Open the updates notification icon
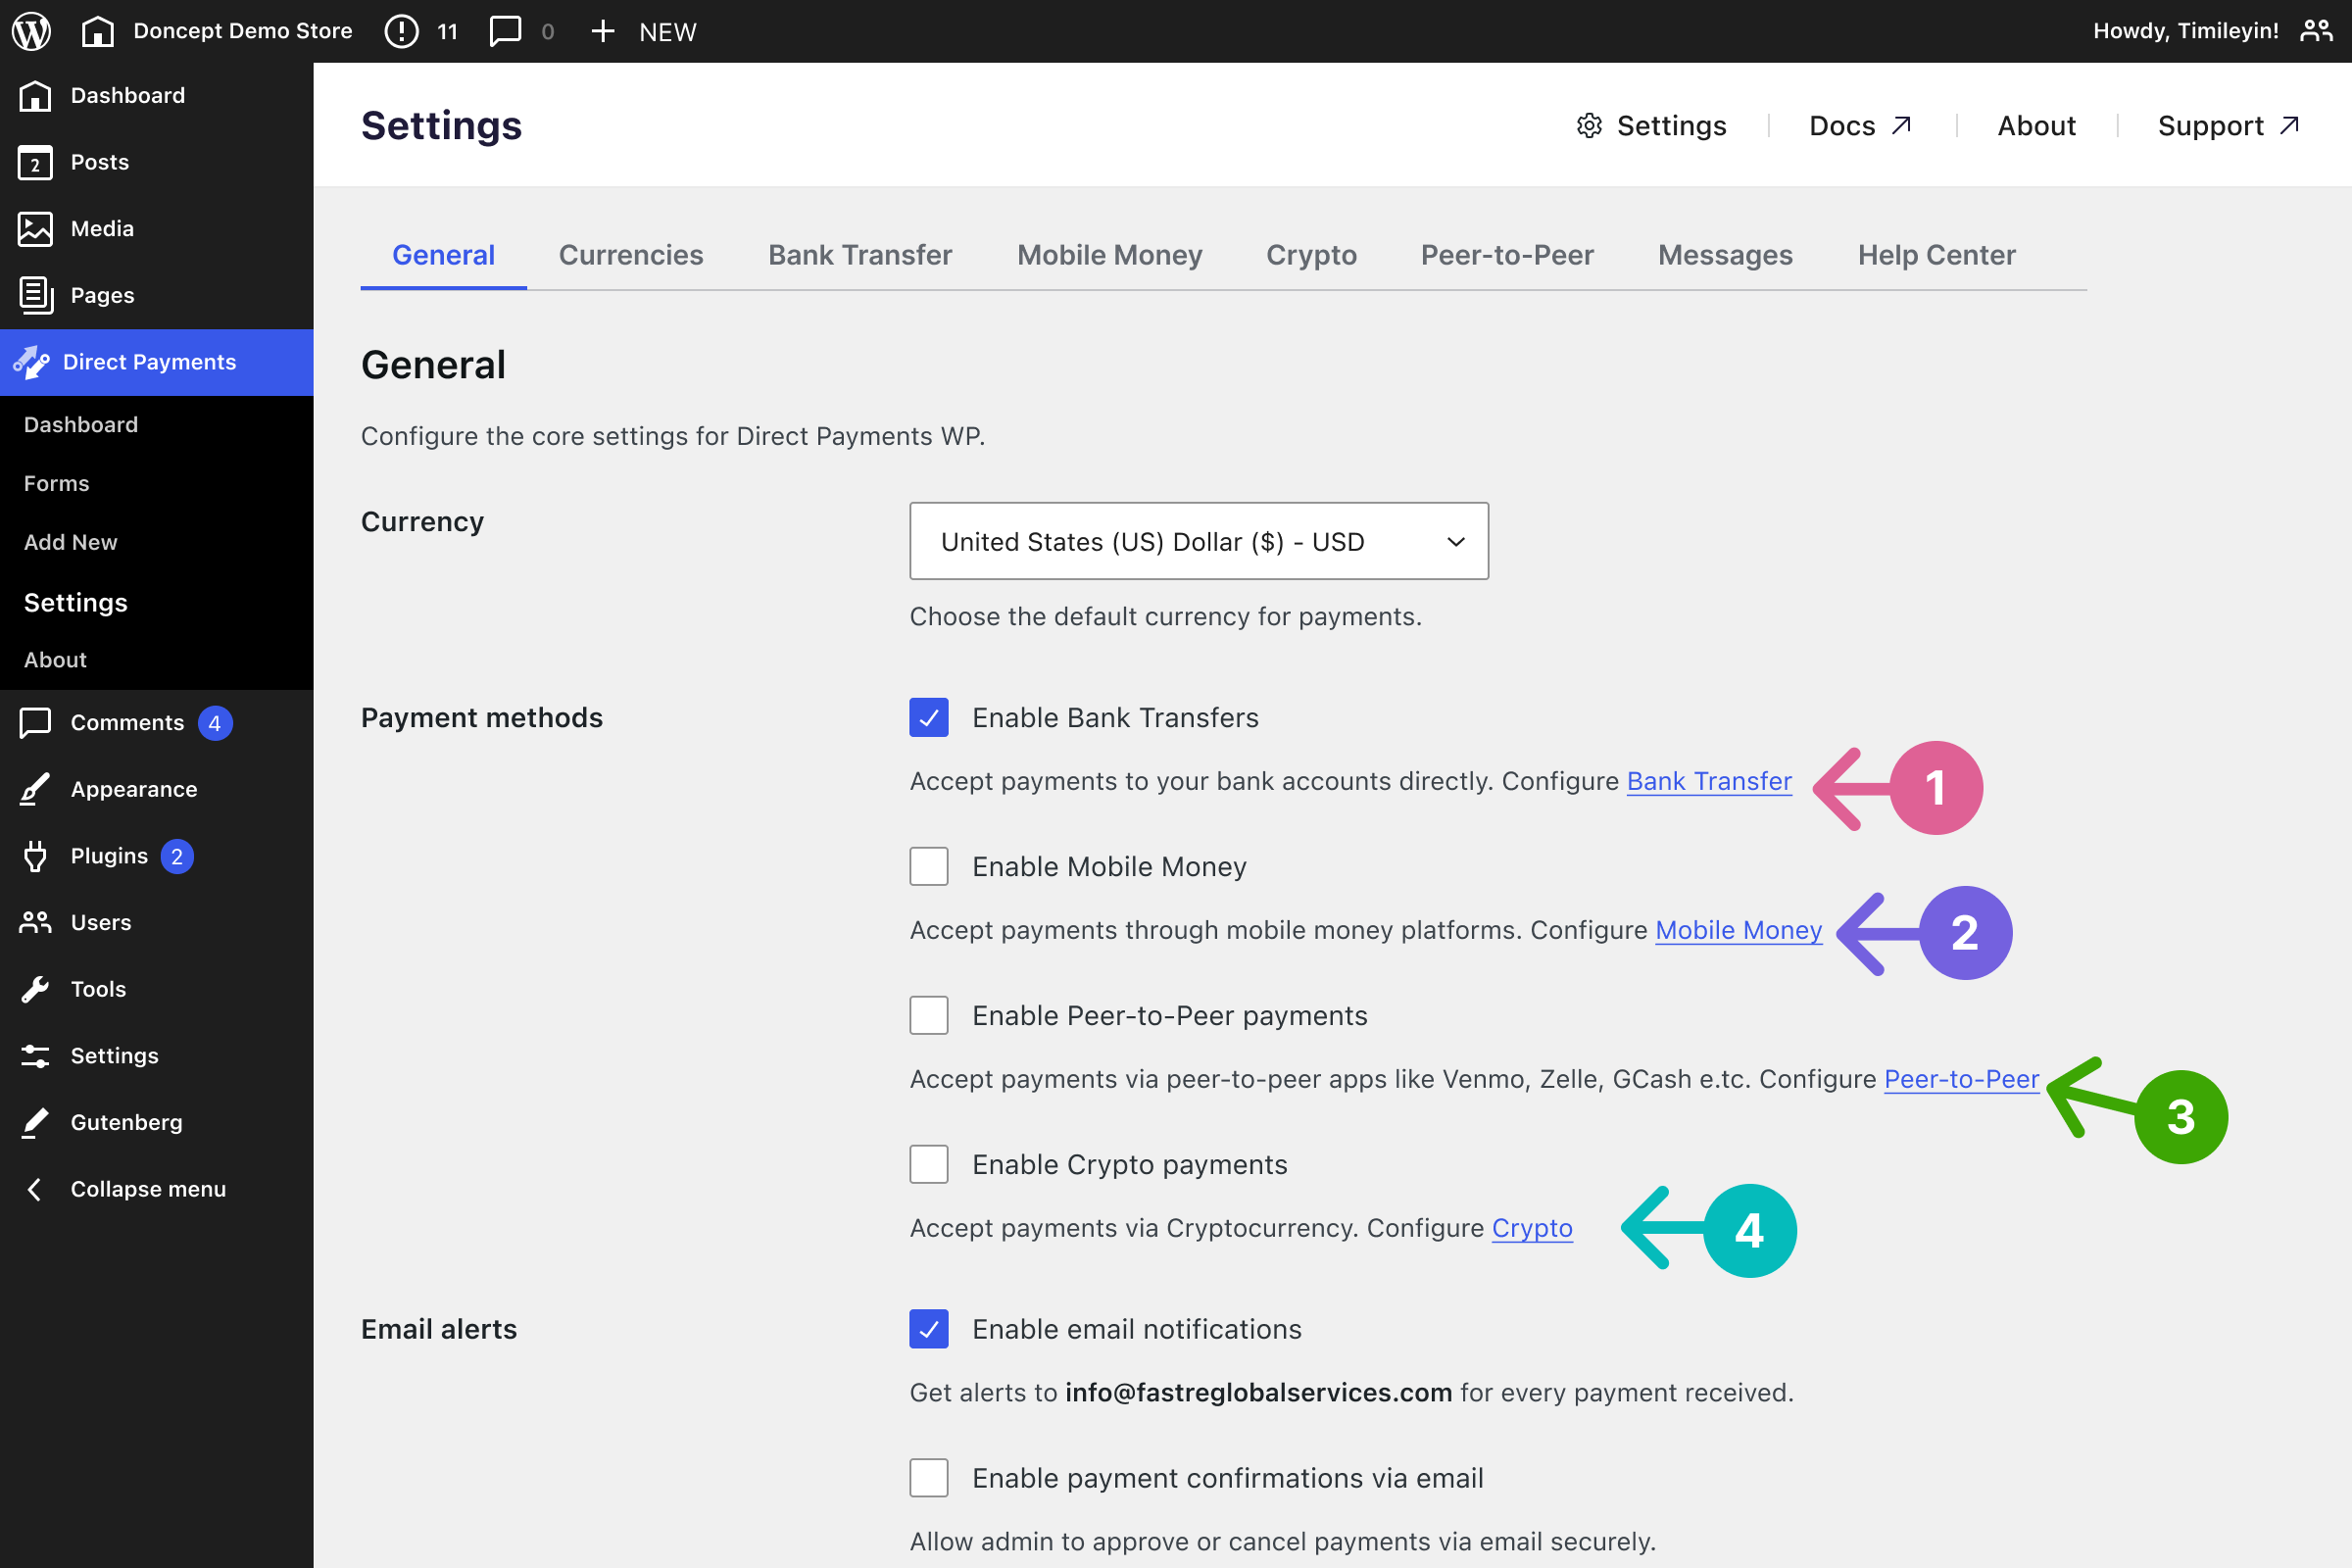The width and height of the screenshot is (2352, 1568). pos(401,31)
